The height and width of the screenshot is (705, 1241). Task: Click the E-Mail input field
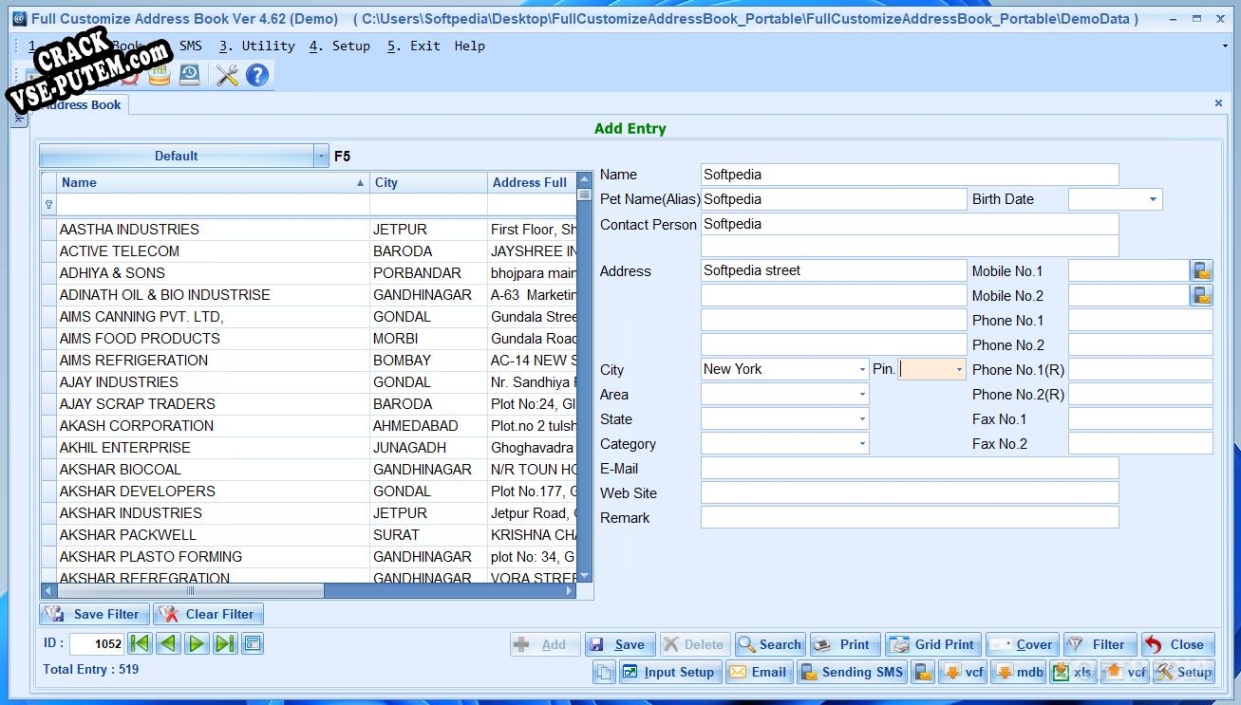tap(909, 468)
